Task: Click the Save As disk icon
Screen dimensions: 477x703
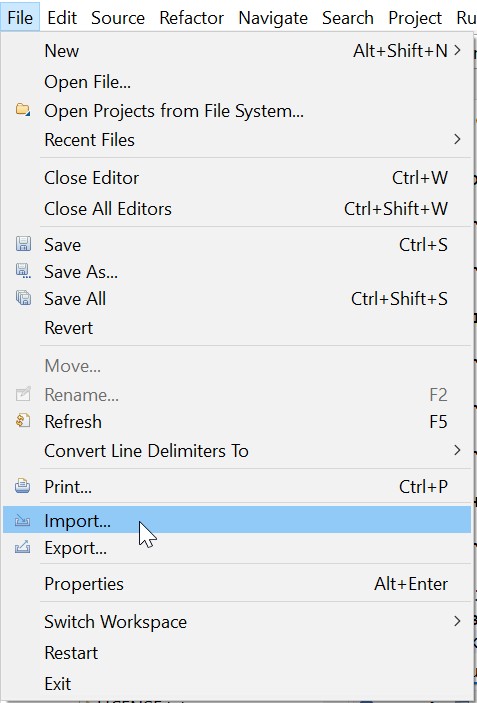Action: click(23, 271)
